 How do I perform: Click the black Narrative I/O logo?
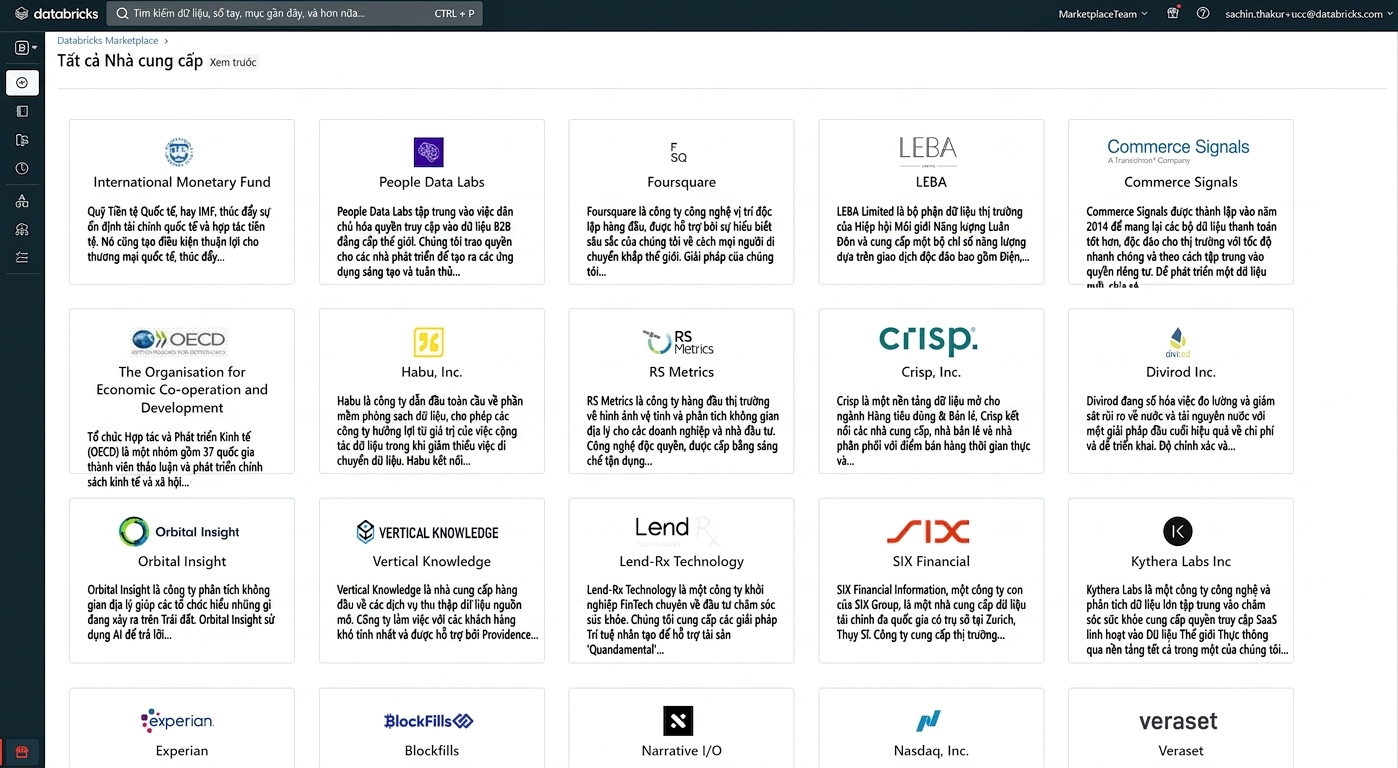pos(678,721)
